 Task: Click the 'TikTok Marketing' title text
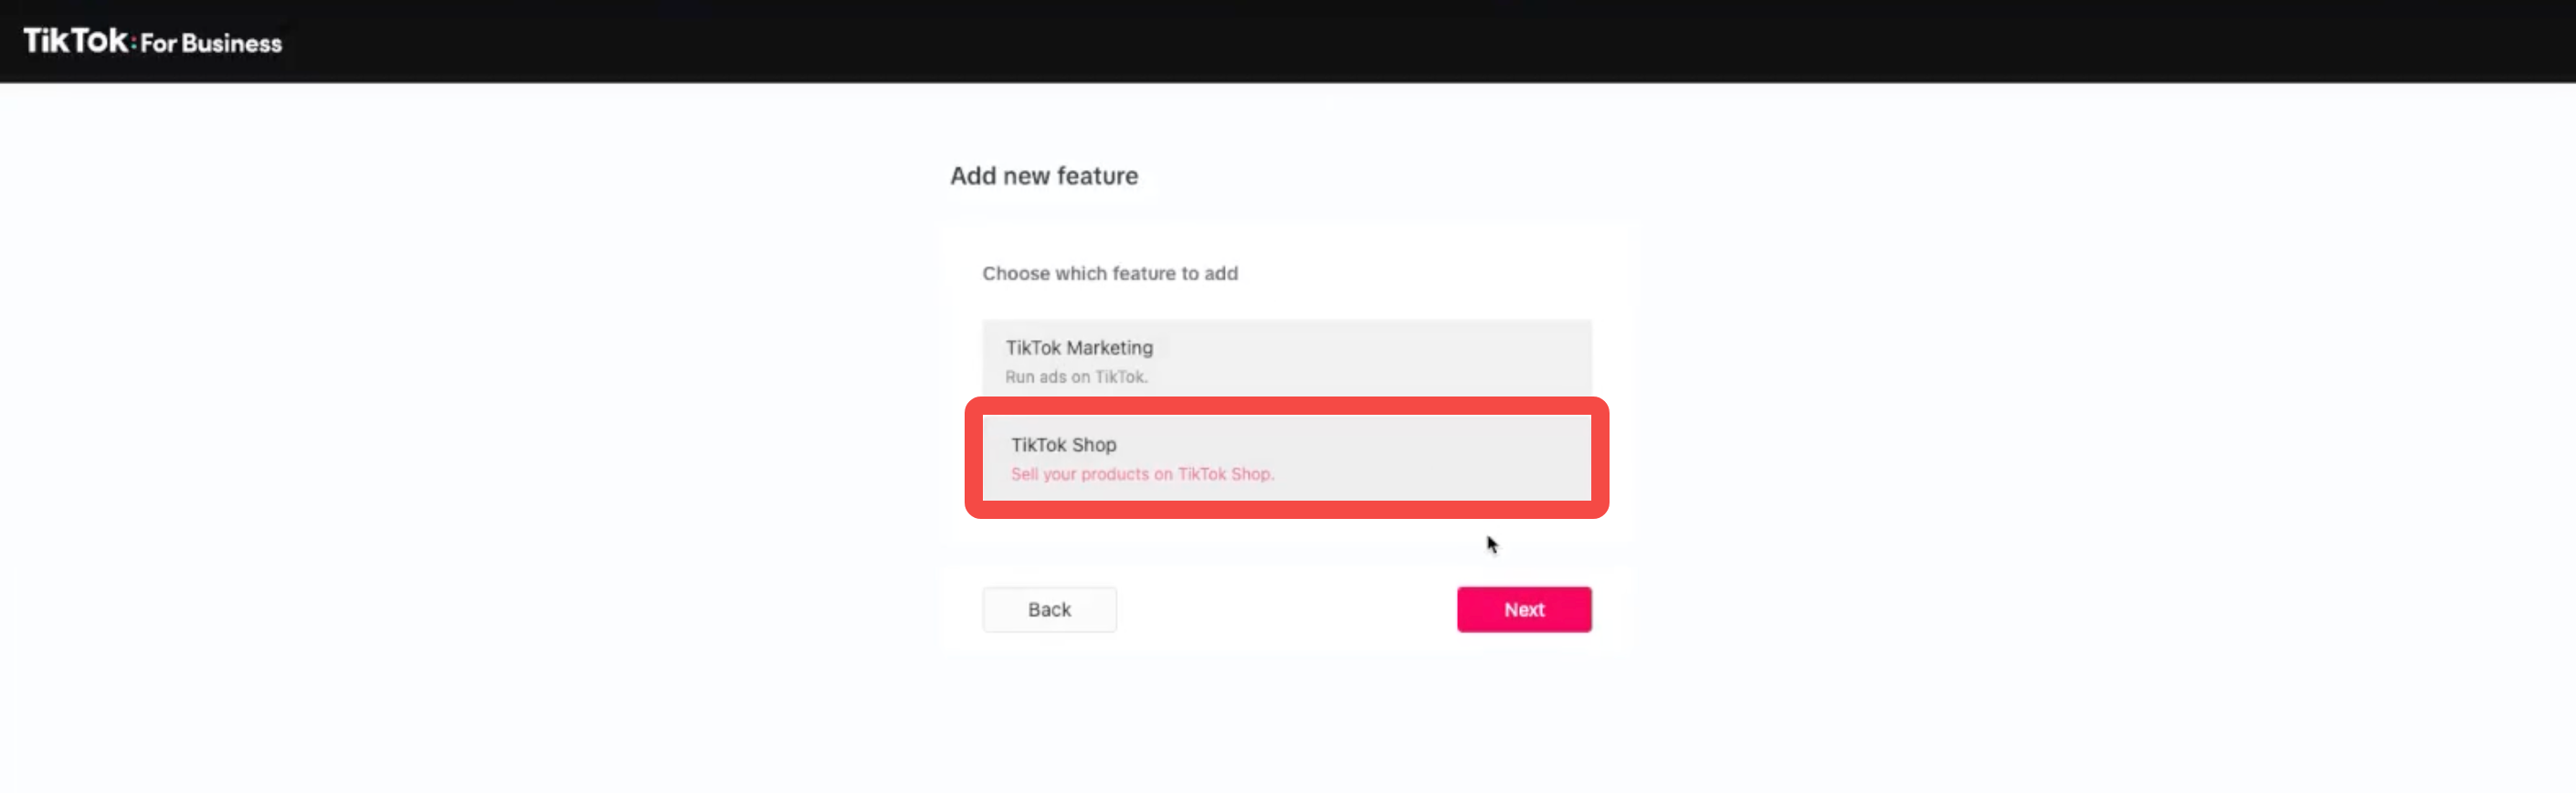coord(1078,347)
